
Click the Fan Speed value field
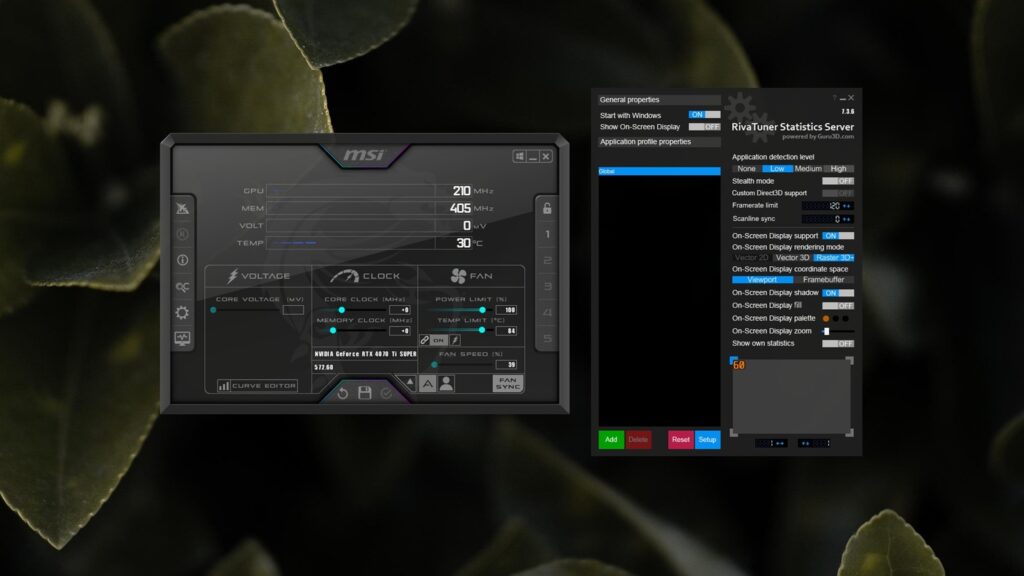point(506,364)
